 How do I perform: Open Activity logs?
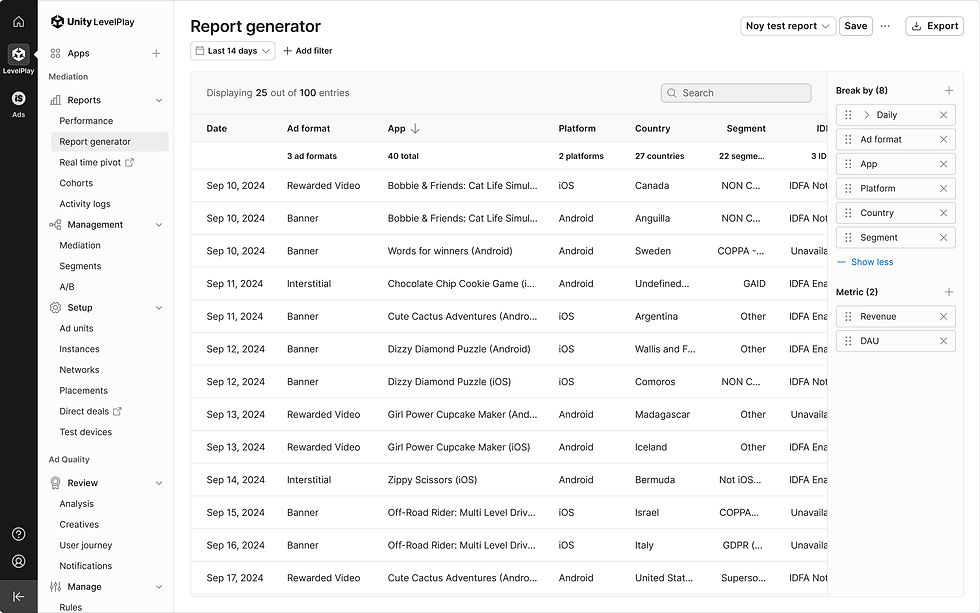coord(85,204)
